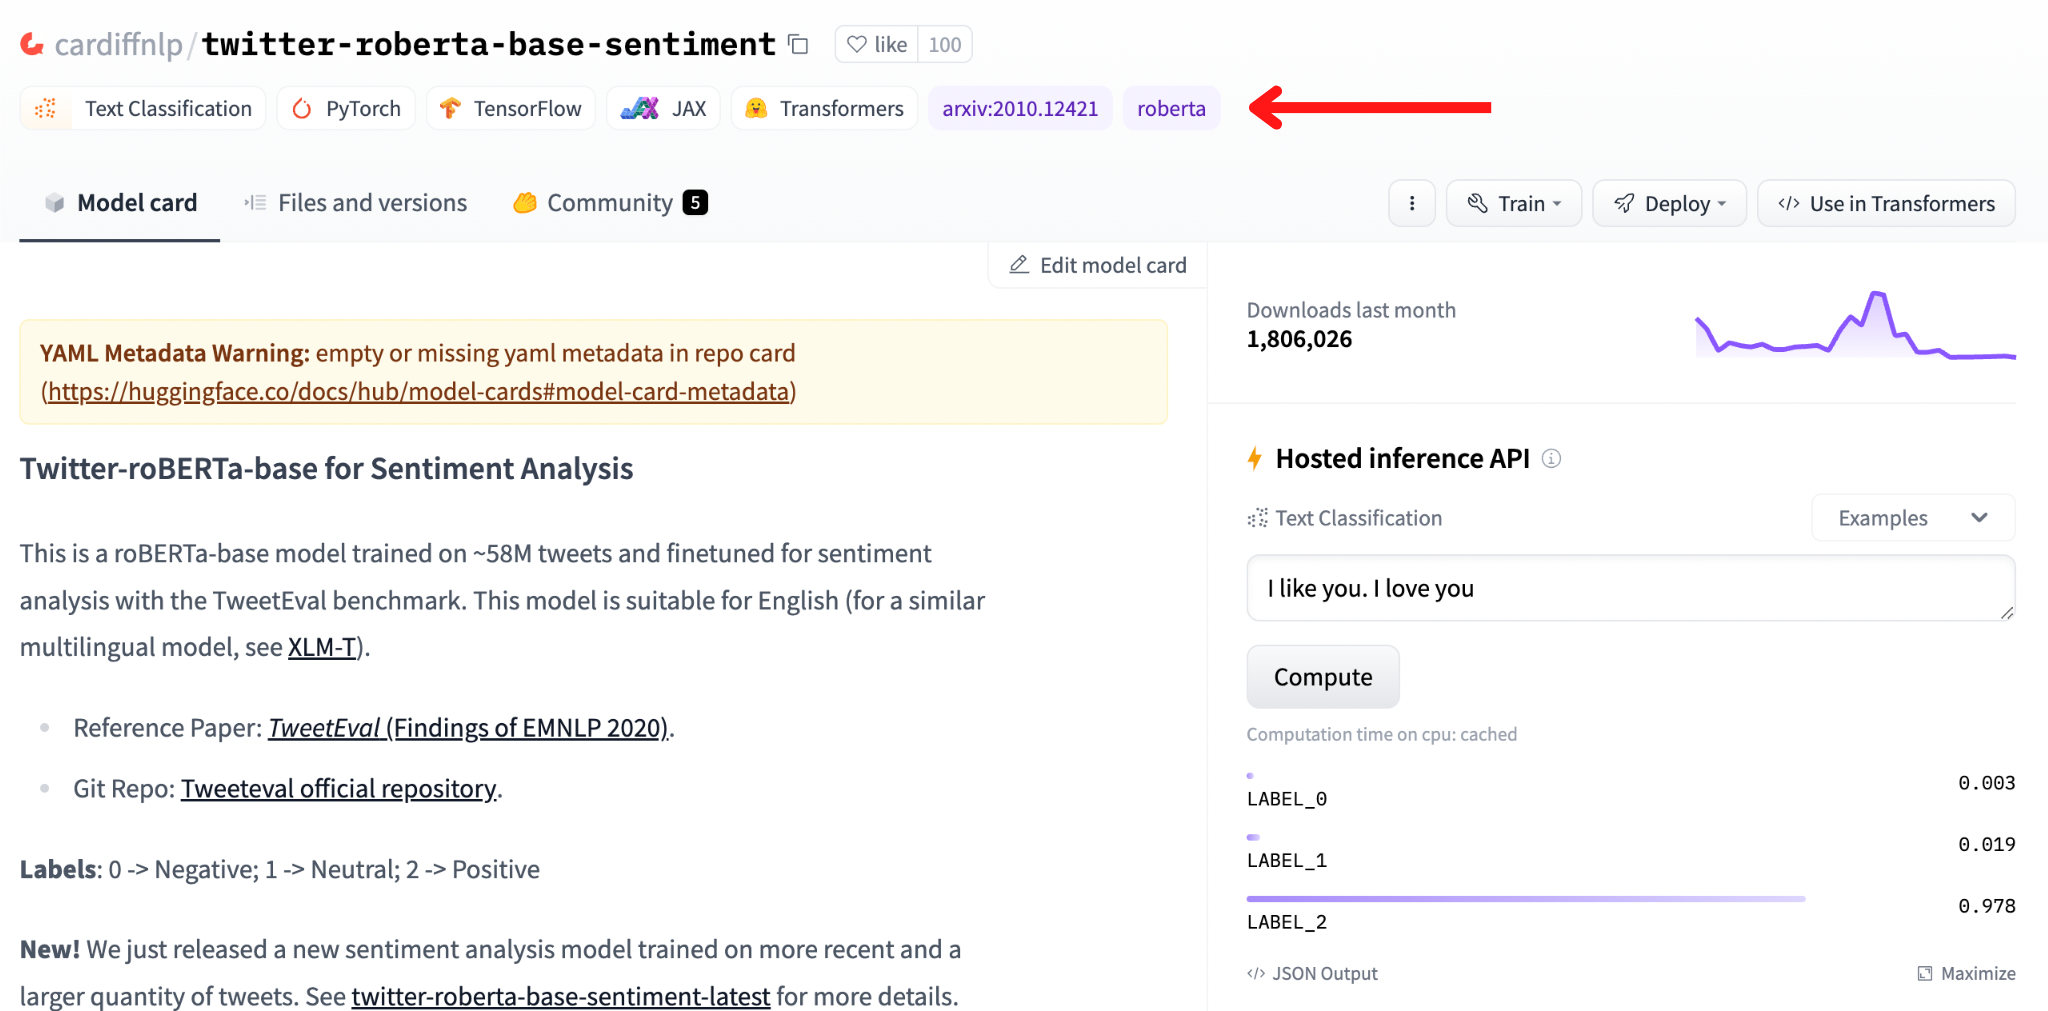Open the Community tab
This screenshot has width=2048, height=1011.
(610, 203)
